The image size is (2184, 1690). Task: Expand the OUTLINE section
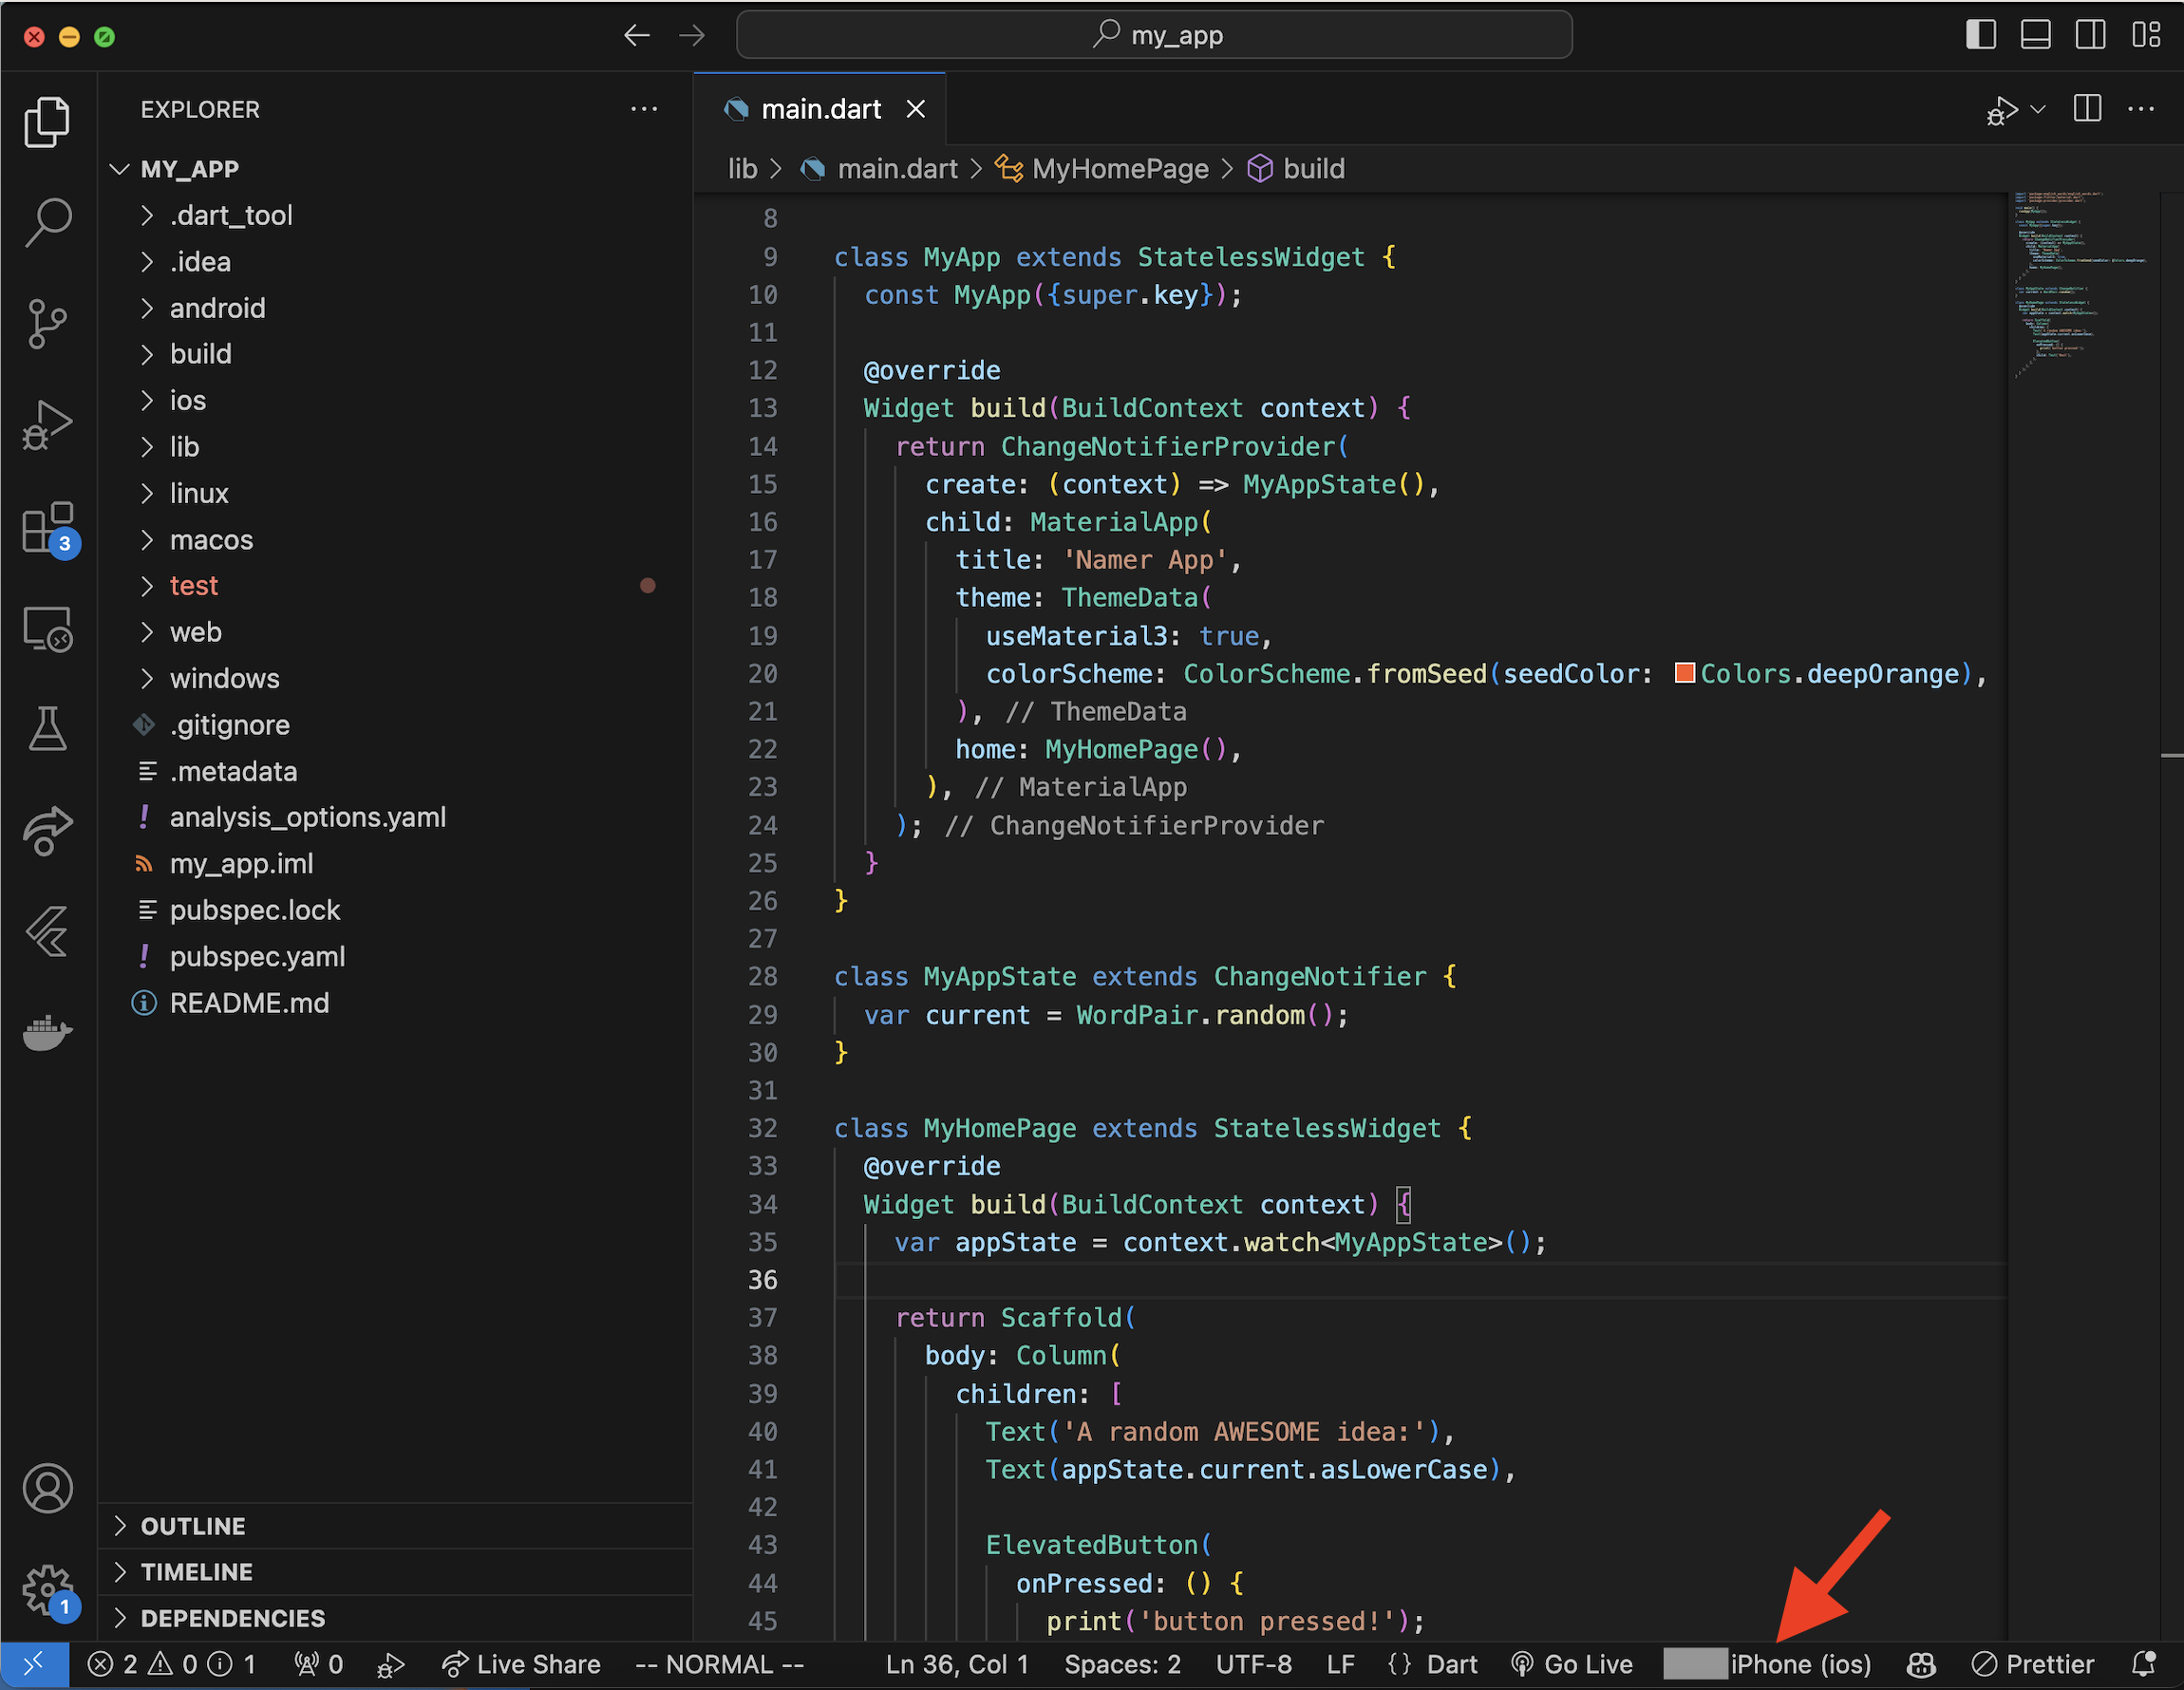point(193,1525)
